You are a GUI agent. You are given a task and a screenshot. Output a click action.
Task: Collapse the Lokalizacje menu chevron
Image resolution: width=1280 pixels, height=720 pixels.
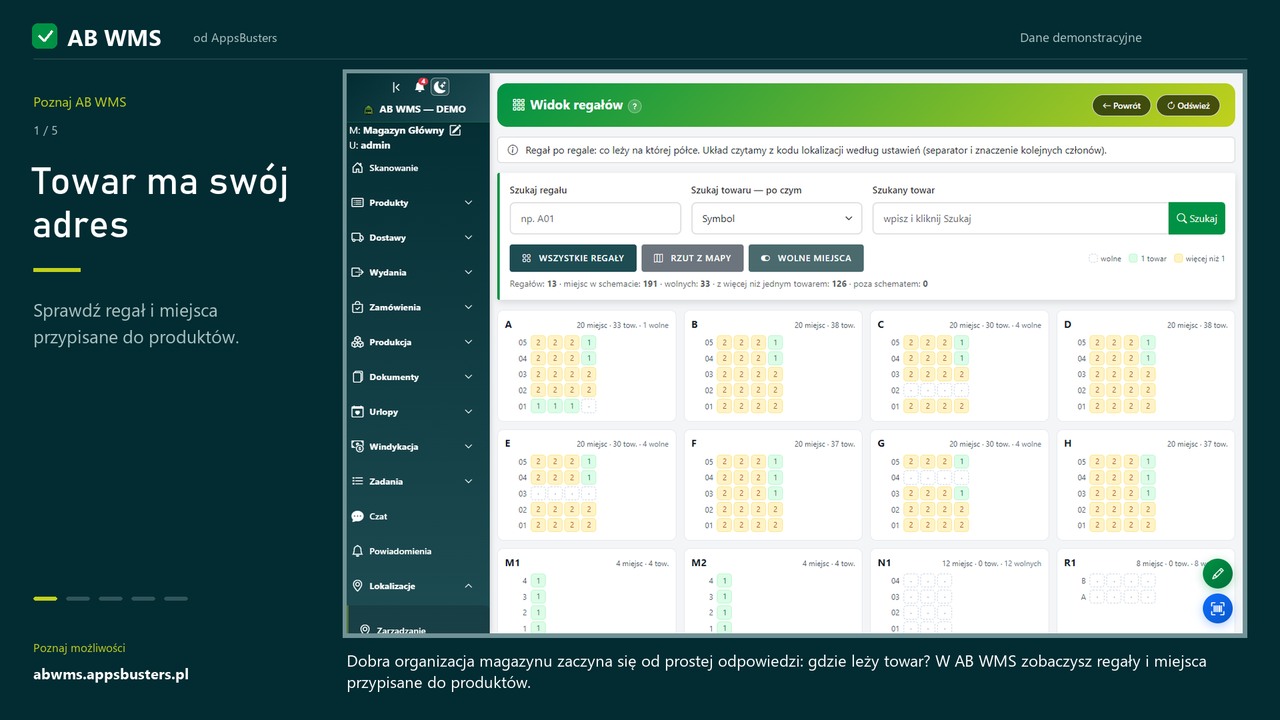[x=469, y=586]
